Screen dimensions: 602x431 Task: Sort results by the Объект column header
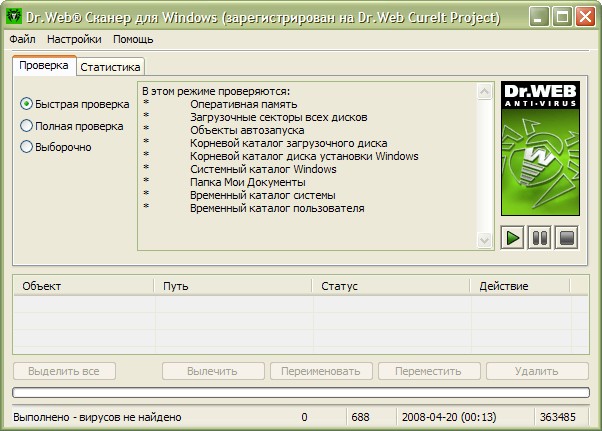click(84, 286)
